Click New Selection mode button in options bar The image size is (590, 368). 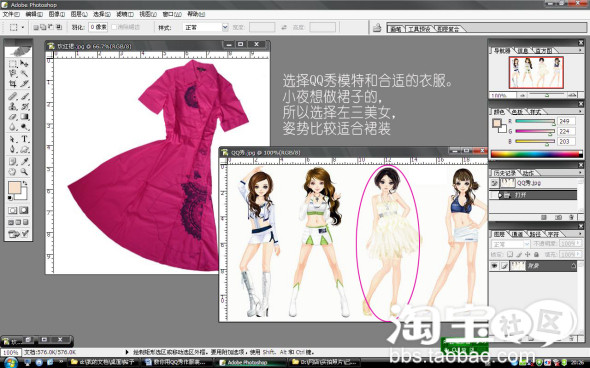[x=36, y=27]
